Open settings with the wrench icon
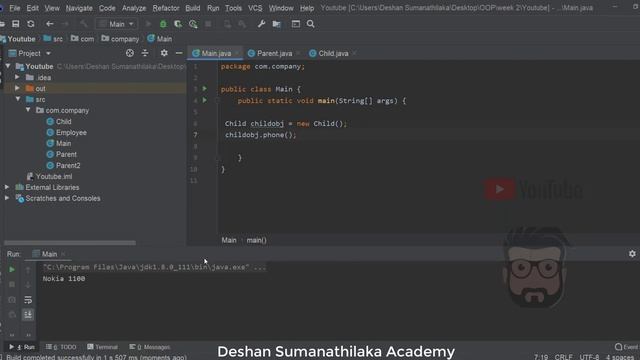 262,24
